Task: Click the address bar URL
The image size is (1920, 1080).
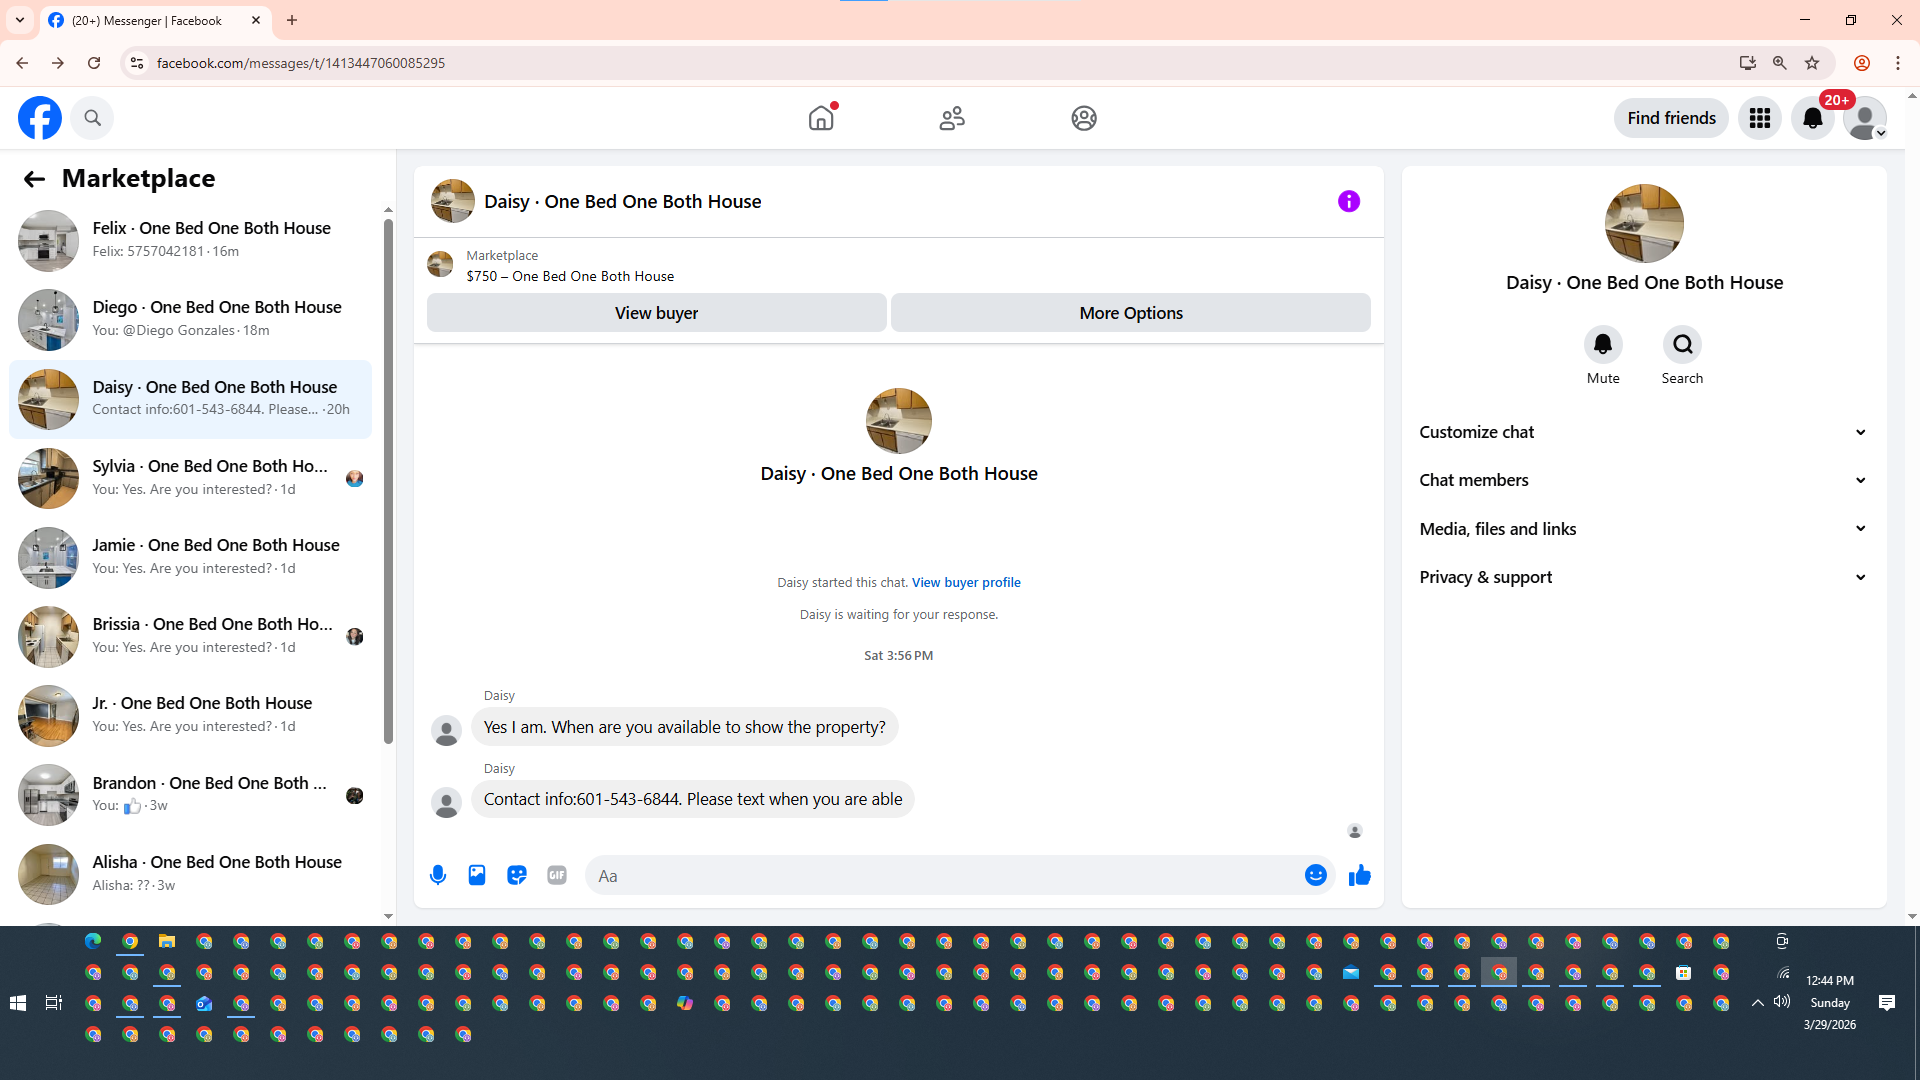Action: tap(301, 63)
